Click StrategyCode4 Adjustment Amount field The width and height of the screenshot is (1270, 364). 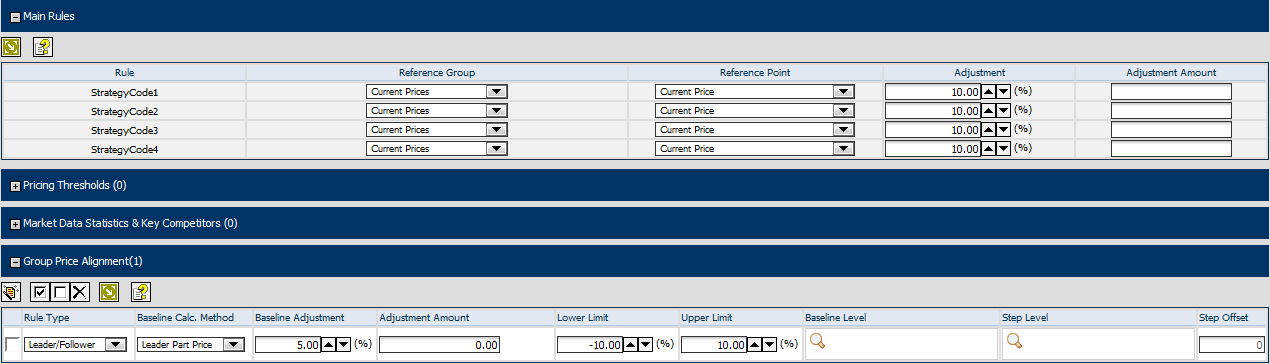1171,149
